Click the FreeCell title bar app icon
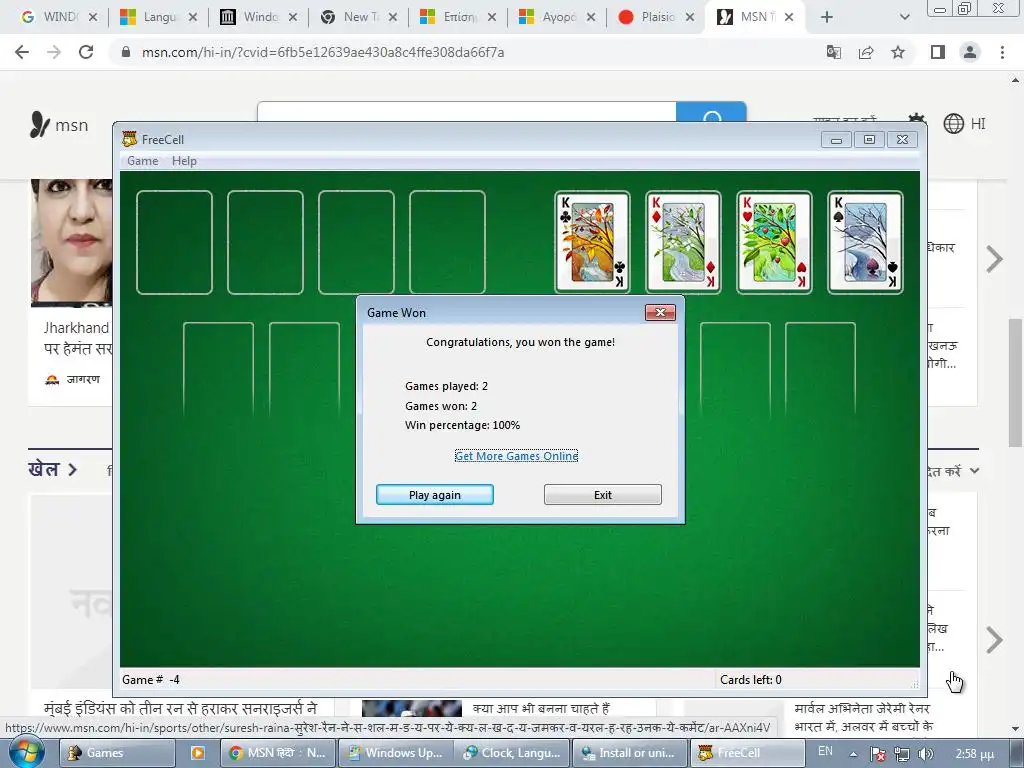The width and height of the screenshot is (1024, 768). pos(129,139)
